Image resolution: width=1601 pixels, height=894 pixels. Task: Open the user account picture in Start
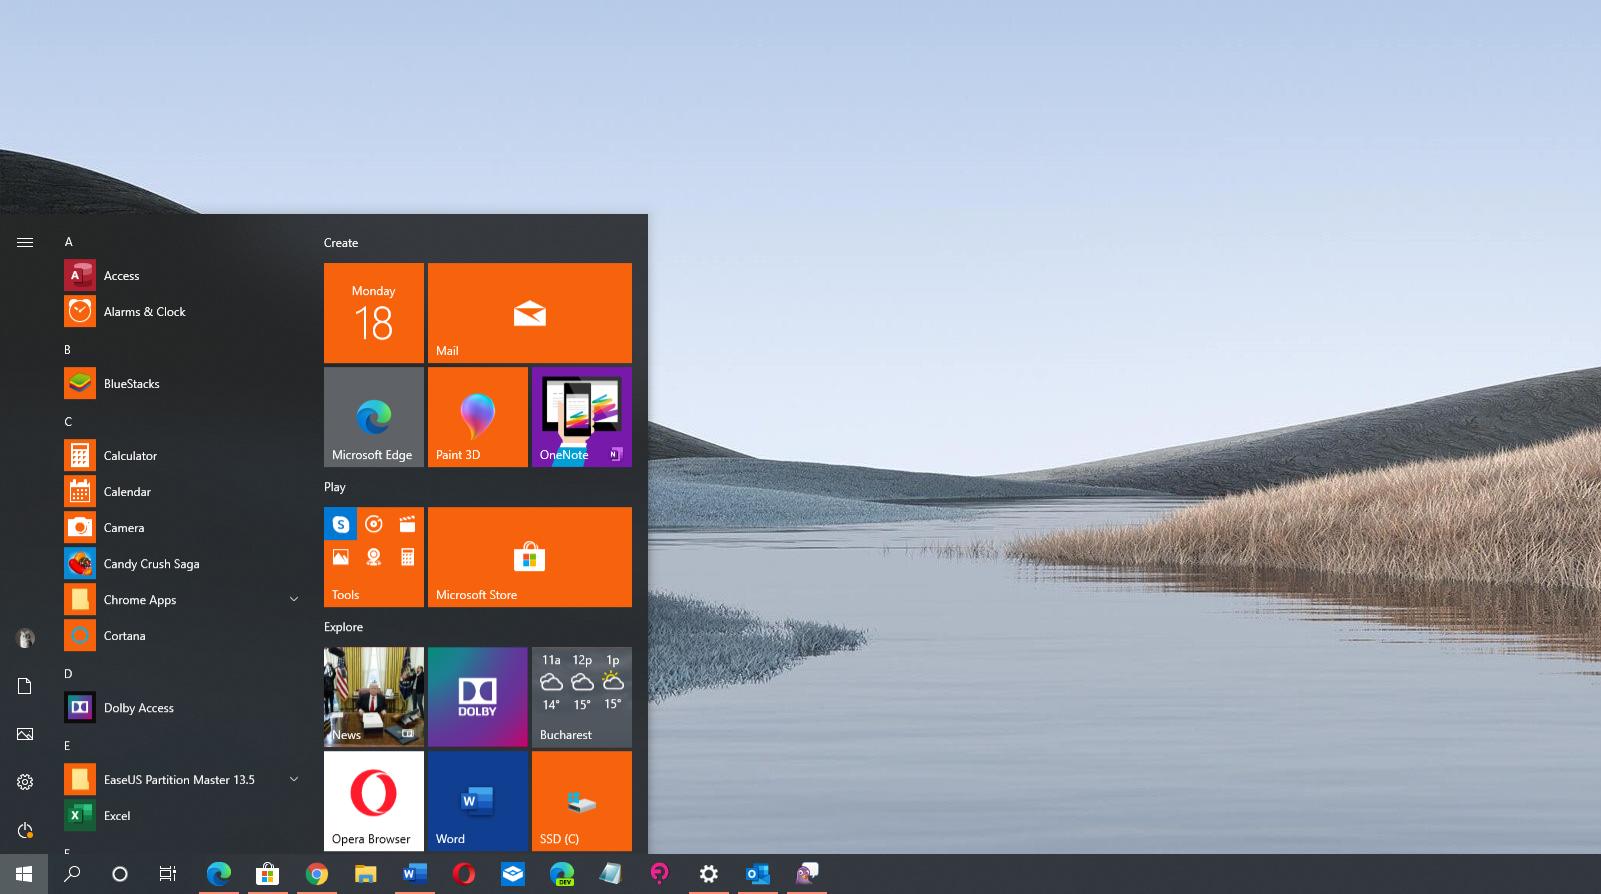[25, 638]
